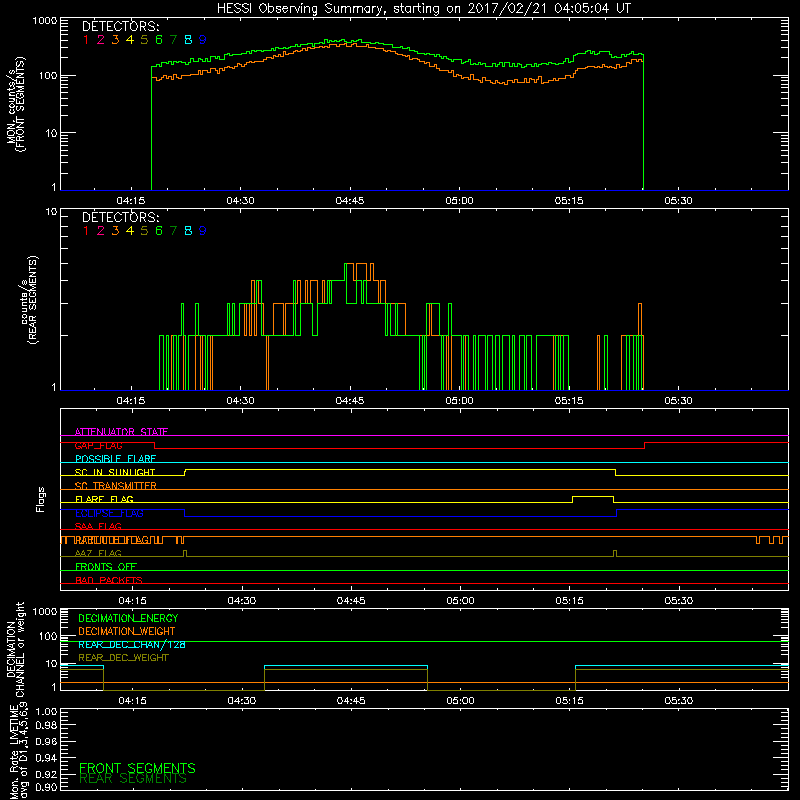Click the REAR_DEC_WEIGHT legend label
The height and width of the screenshot is (800, 800).
coord(123,658)
